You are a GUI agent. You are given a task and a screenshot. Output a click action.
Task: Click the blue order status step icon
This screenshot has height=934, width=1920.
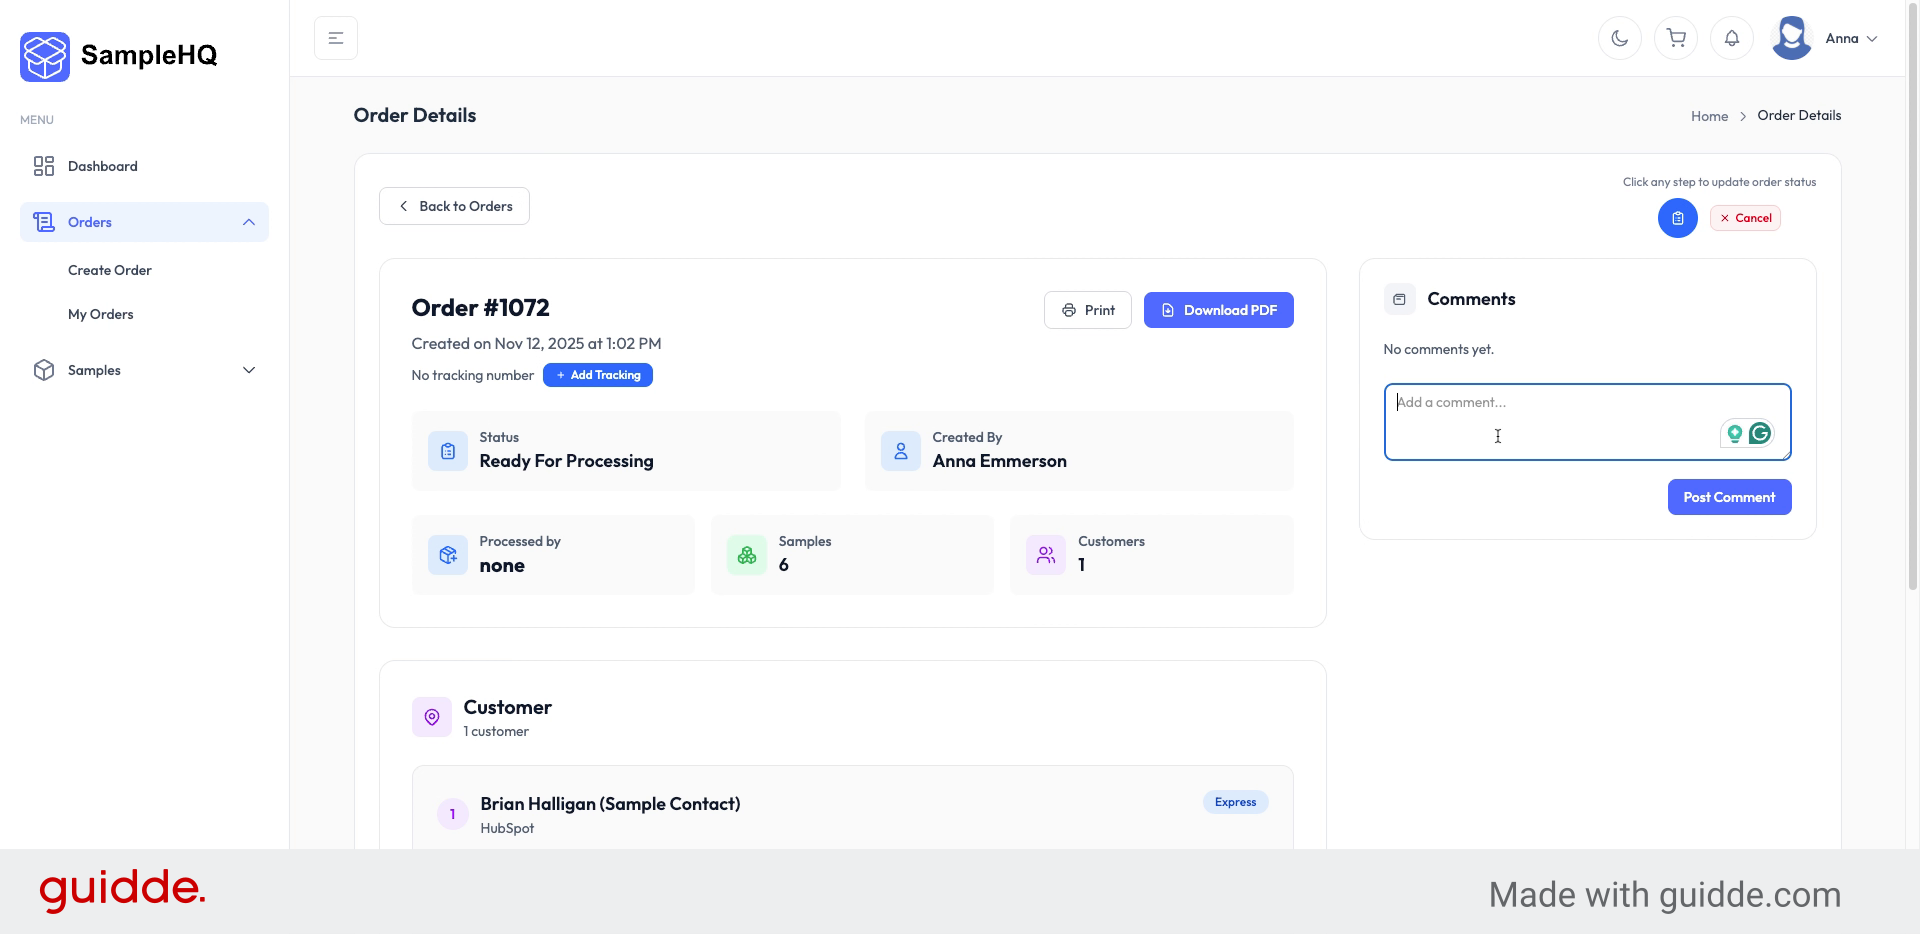pos(1678,218)
